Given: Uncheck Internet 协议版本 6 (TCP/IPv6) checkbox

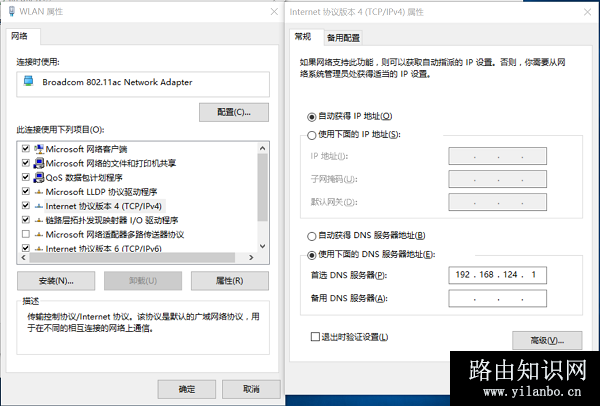Looking at the screenshot, I should coord(26,248).
